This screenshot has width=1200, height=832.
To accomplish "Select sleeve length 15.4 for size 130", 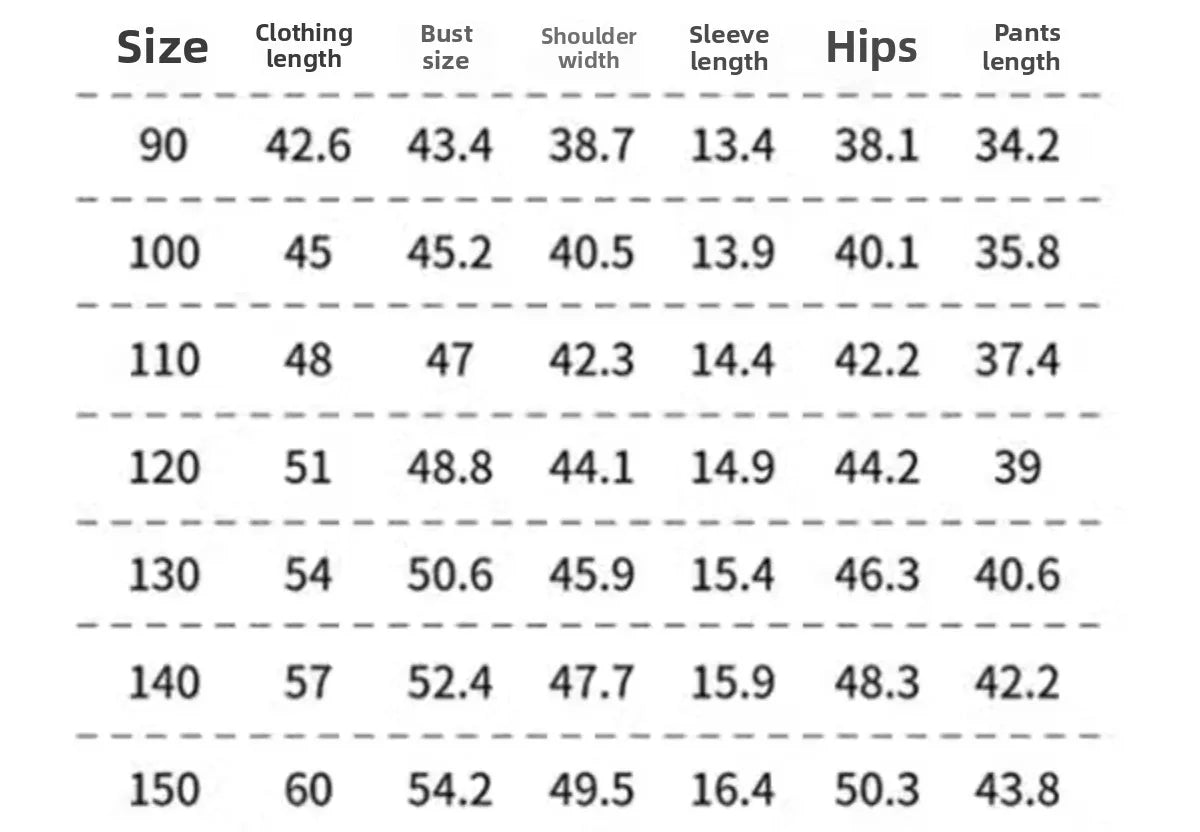I will coord(733,575).
